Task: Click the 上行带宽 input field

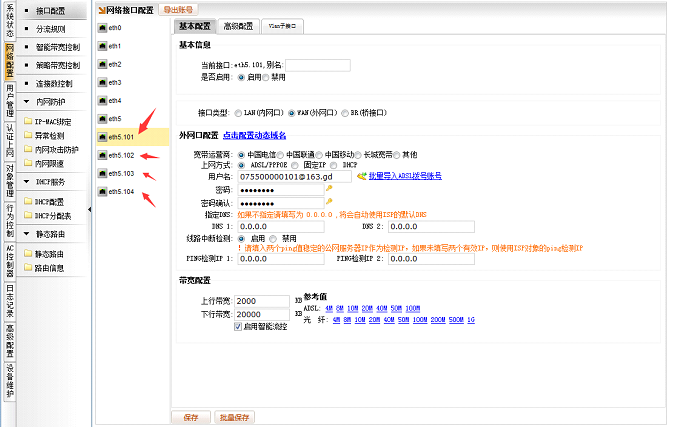Action: click(x=262, y=301)
